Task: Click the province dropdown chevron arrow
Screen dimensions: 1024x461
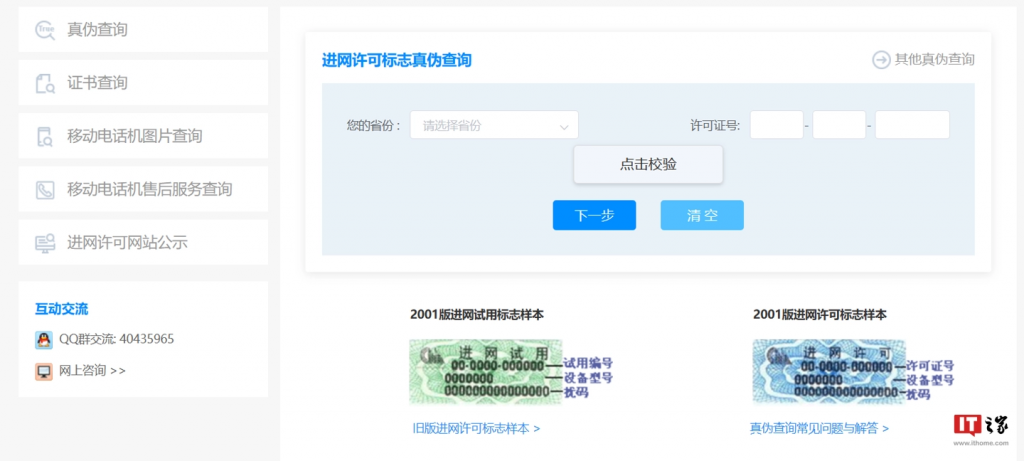Action: coord(564,127)
